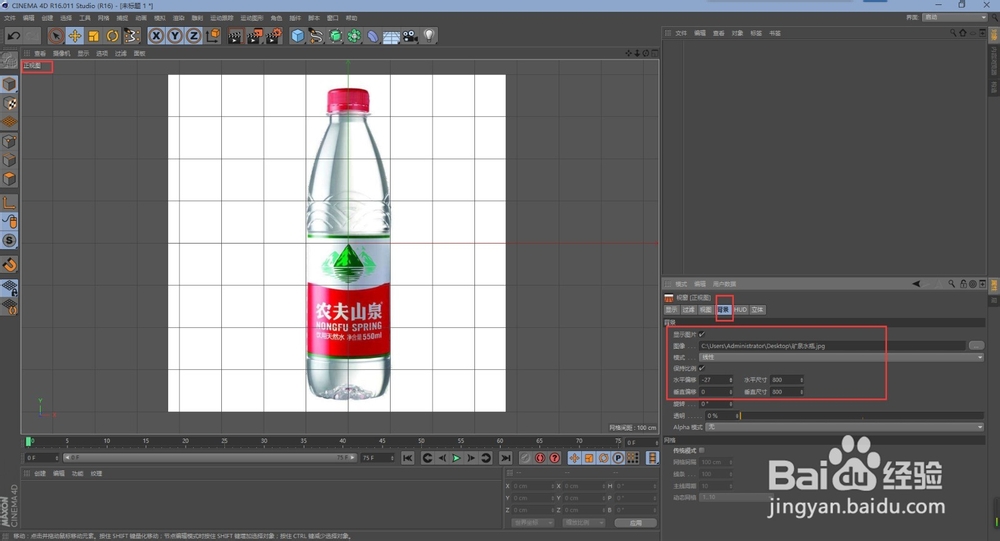This screenshot has height=541, width=1000.
Task: Click the image file path field
Action: pyautogui.click(x=832, y=346)
